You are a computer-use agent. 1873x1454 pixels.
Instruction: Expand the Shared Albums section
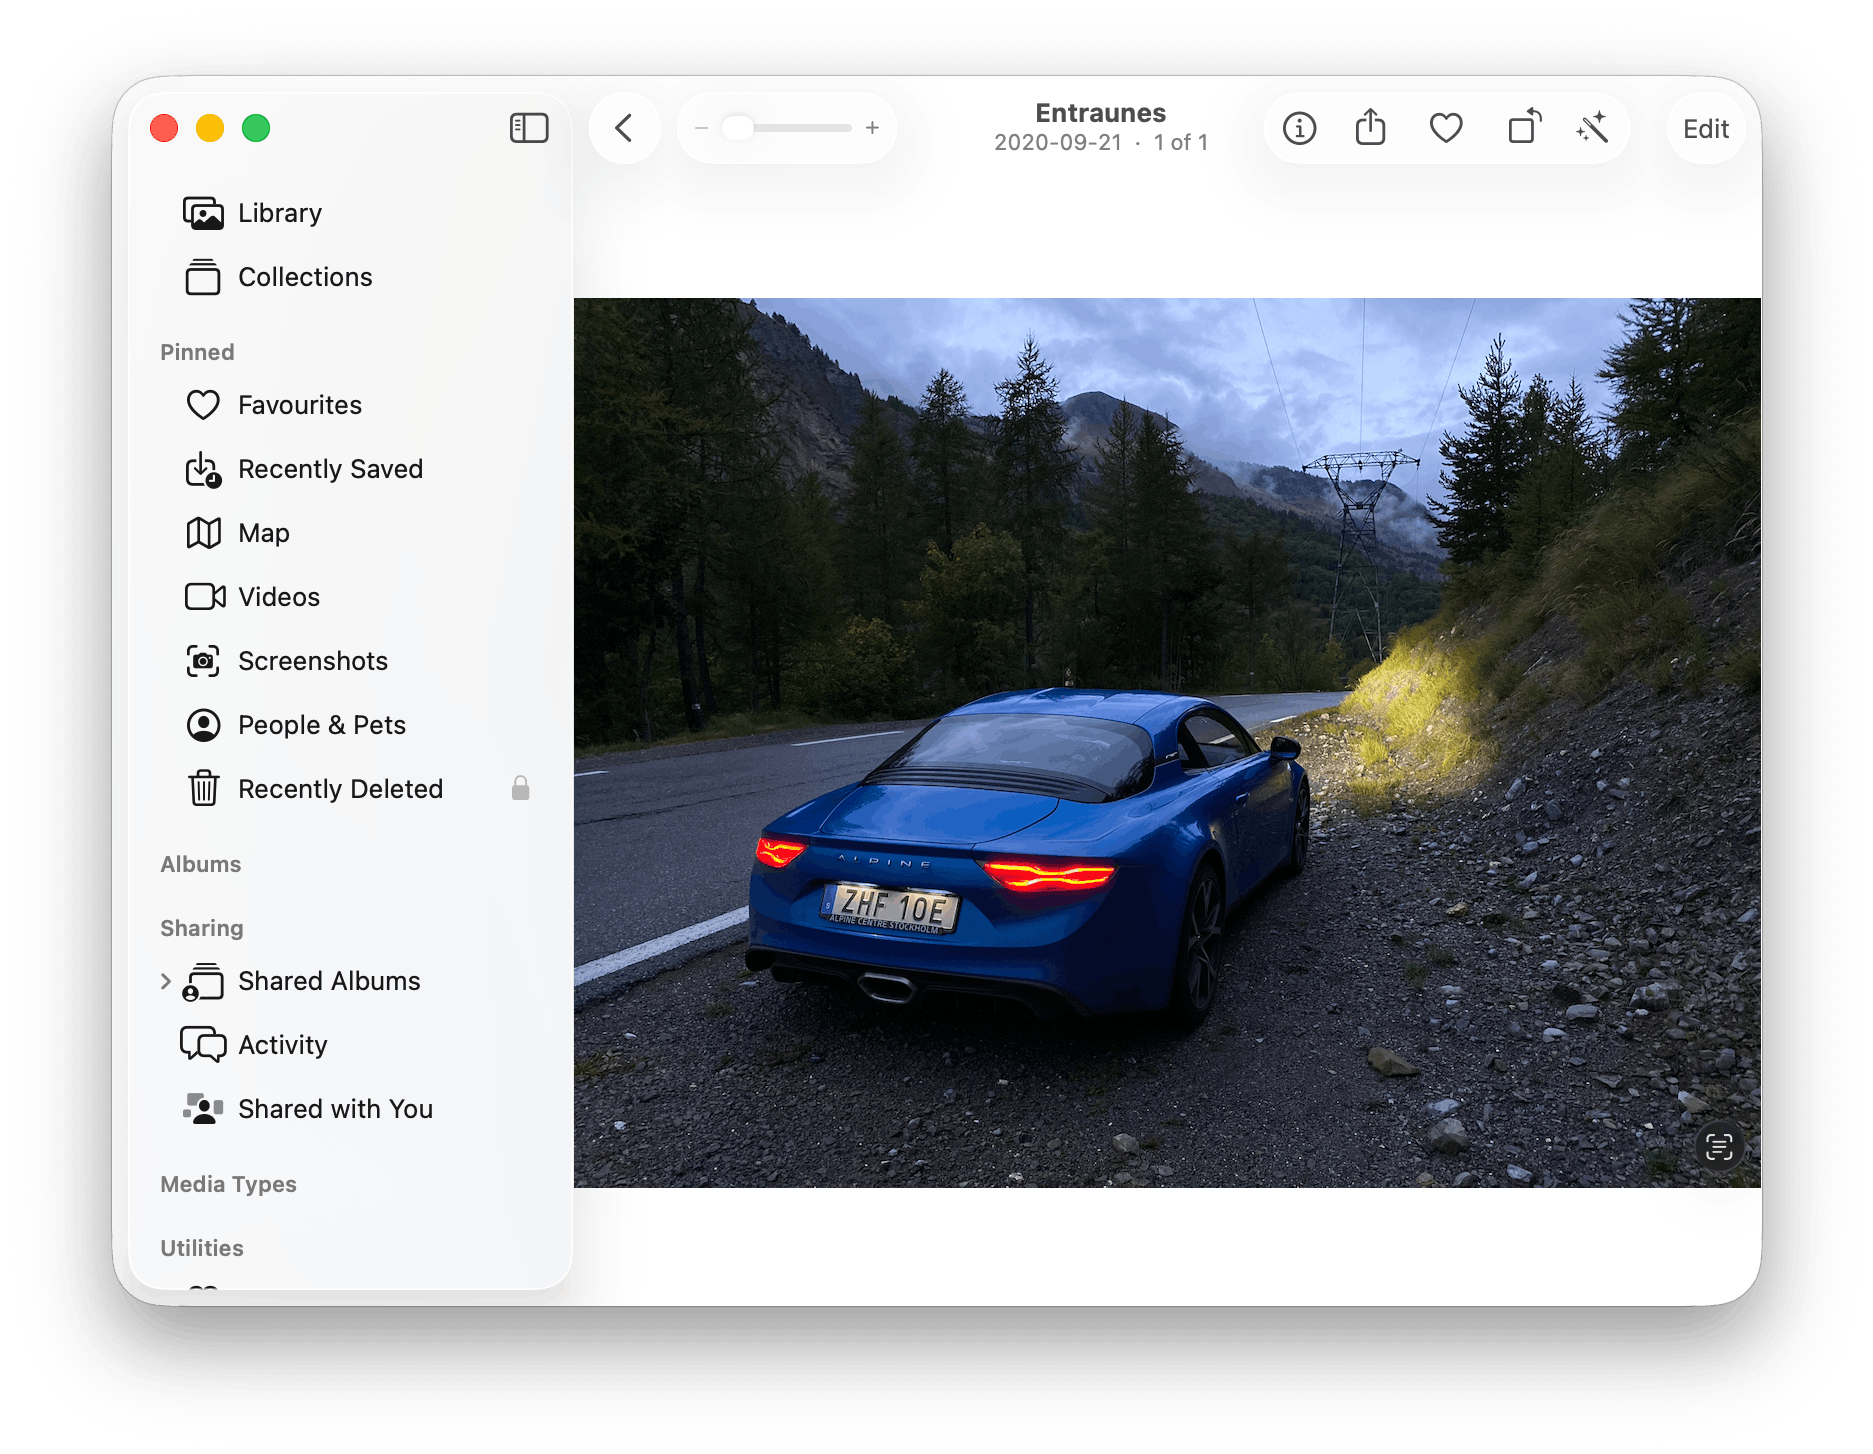tap(166, 981)
